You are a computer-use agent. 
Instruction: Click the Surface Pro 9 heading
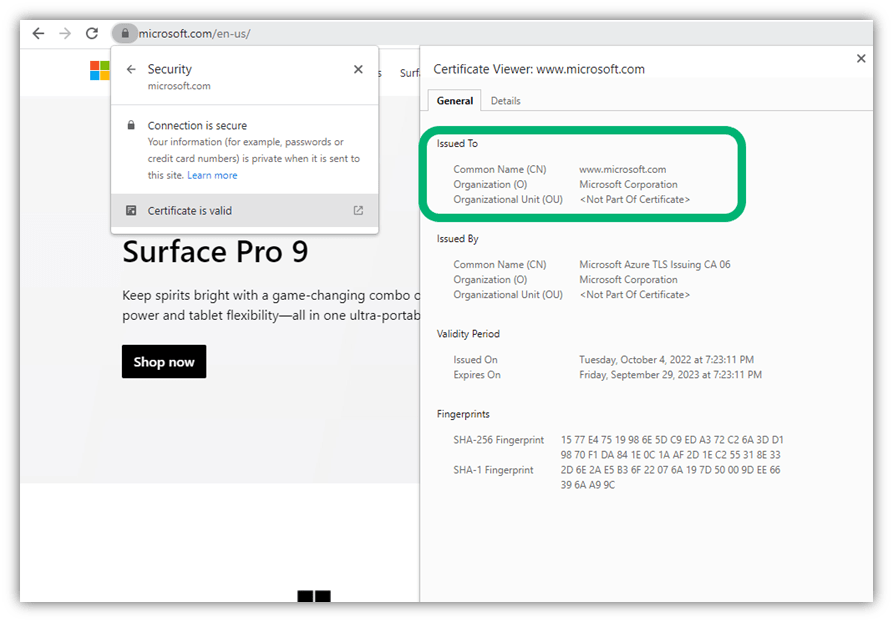tap(215, 252)
